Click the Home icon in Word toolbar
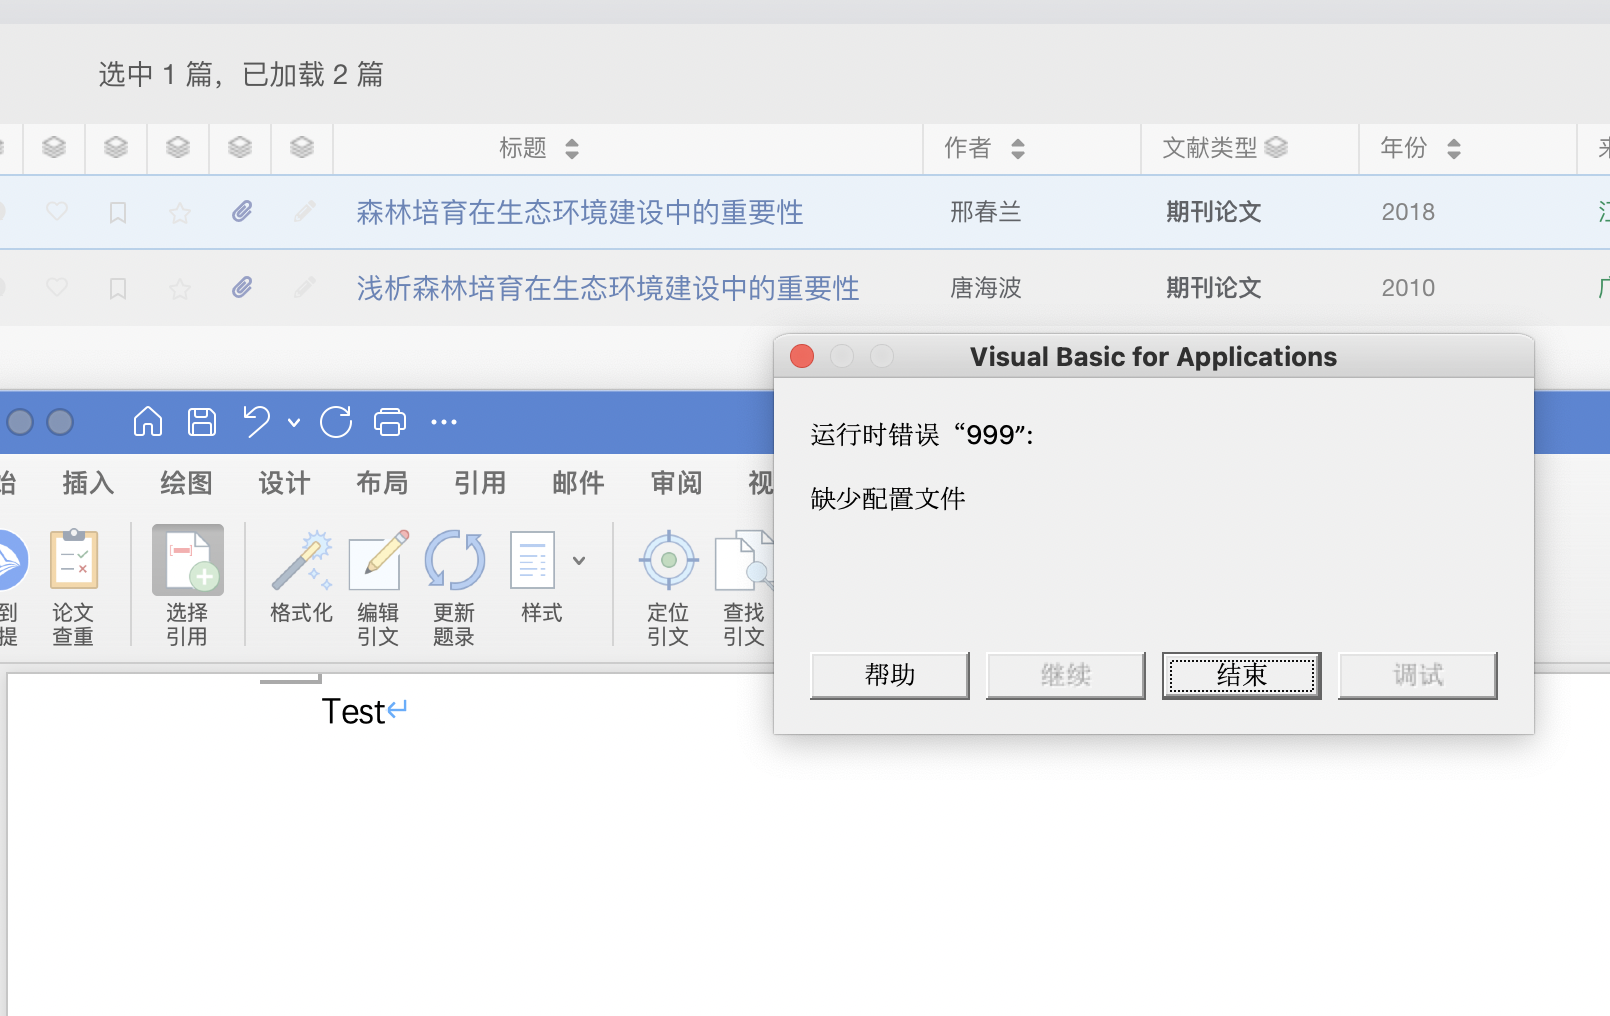Image resolution: width=1610 pixels, height=1016 pixels. coord(148,422)
